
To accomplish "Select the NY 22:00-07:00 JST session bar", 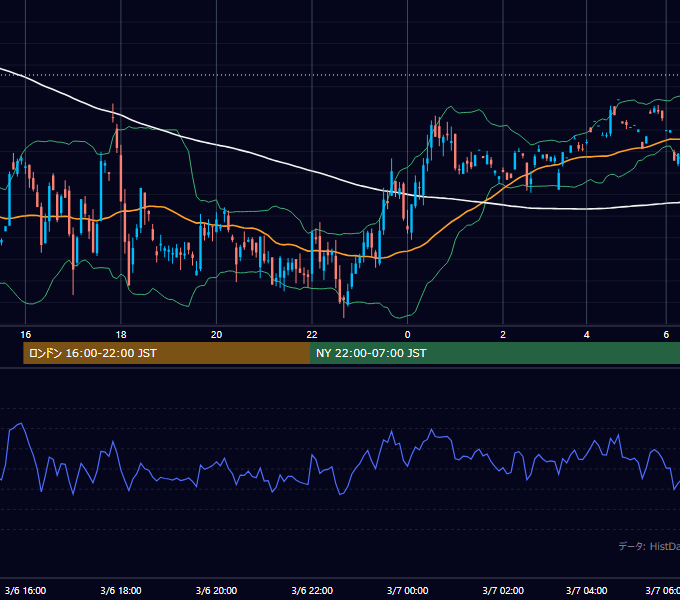I will (495, 353).
